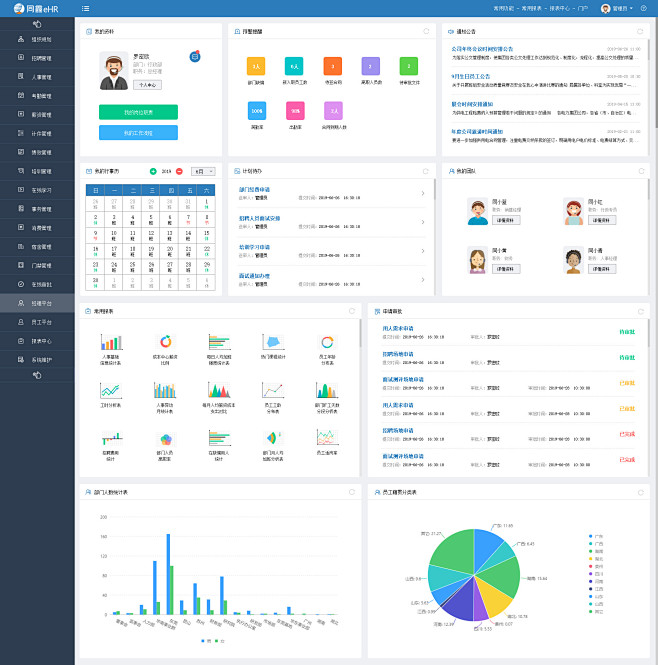Viewport: 658px width, 665px height.
Task: Refresh the 我的团队 team panel
Action: tap(641, 171)
